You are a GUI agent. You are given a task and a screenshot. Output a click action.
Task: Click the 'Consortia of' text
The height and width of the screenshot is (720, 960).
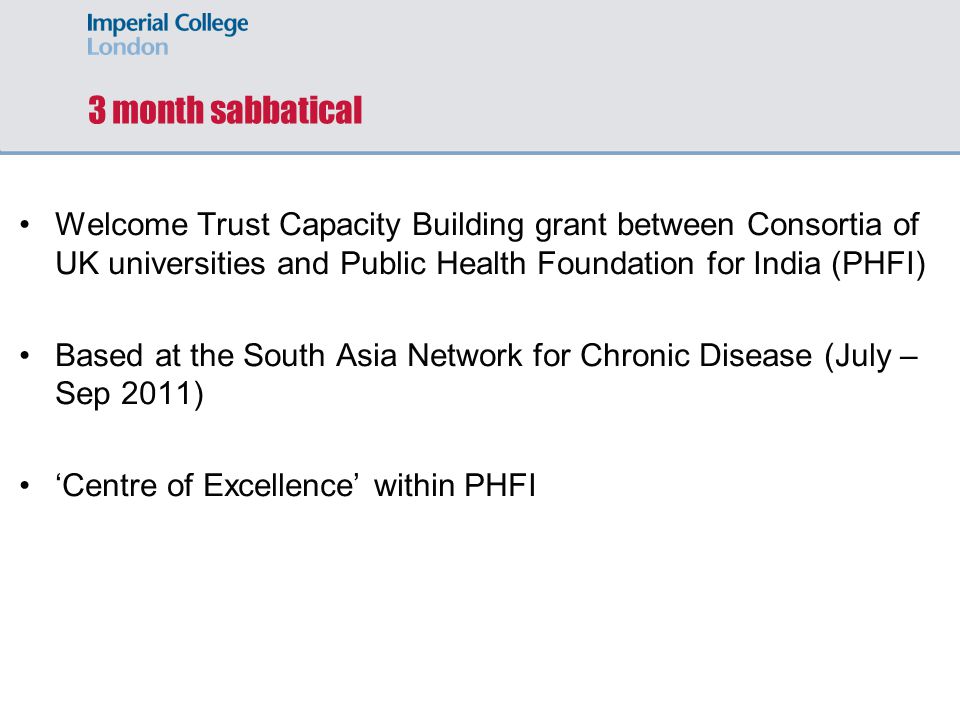click(x=833, y=225)
